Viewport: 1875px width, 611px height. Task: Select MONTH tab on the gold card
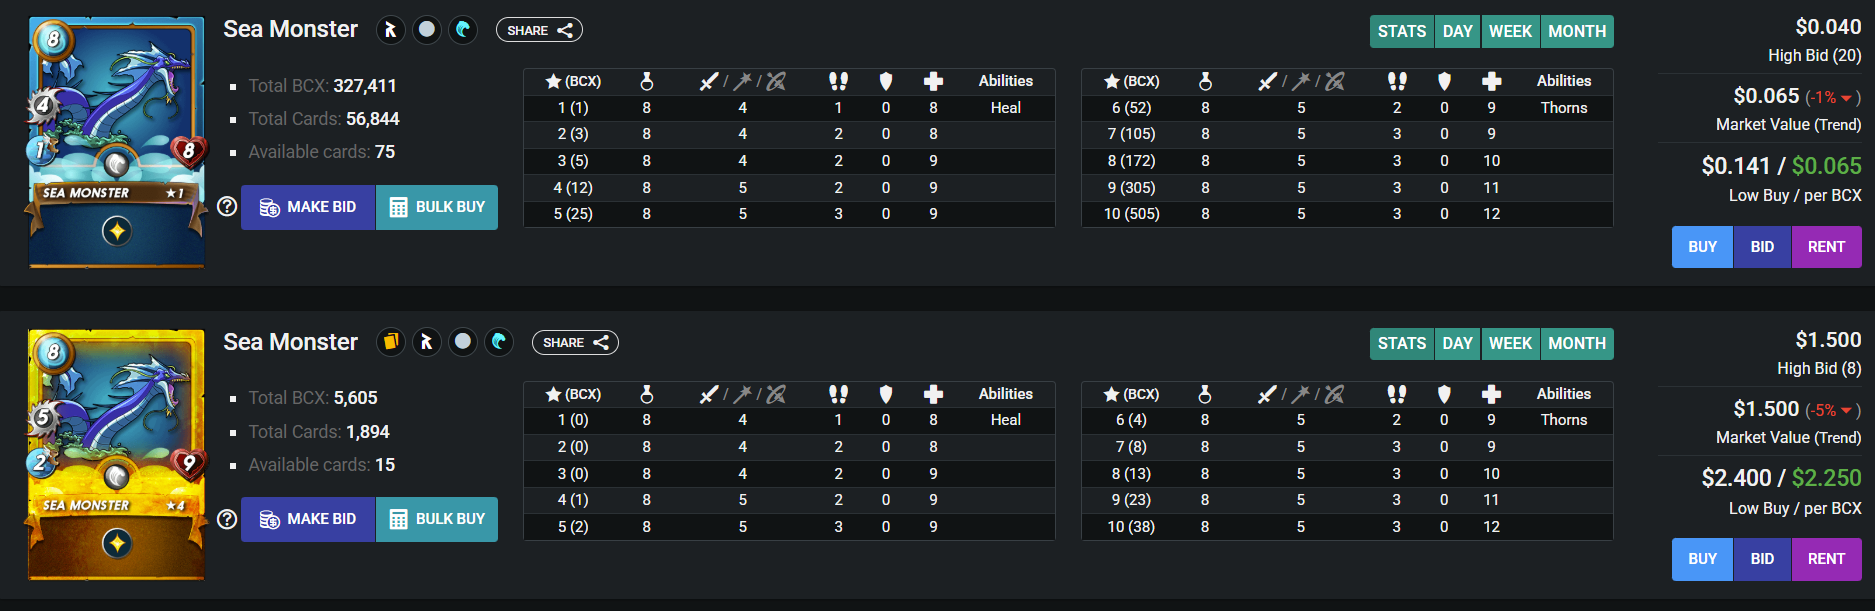click(x=1577, y=344)
